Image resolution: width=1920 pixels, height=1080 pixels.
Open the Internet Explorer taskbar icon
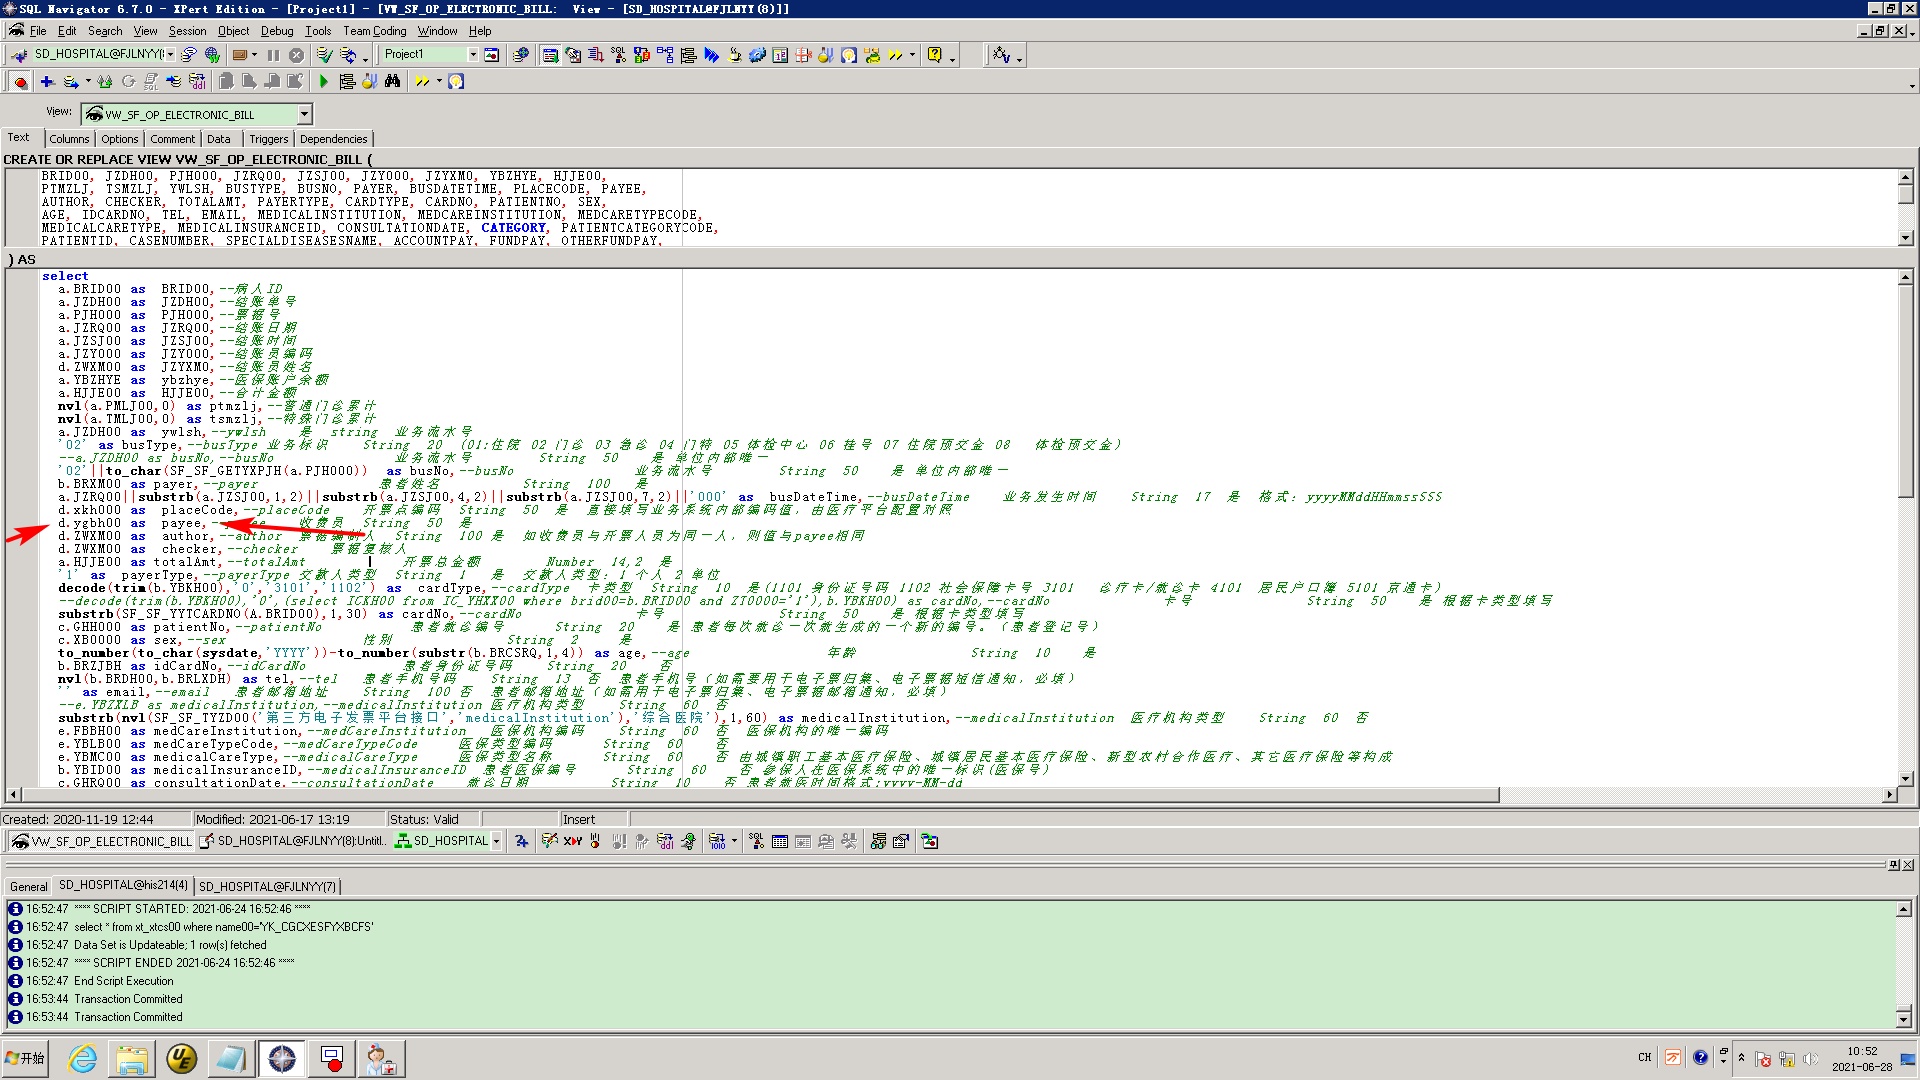click(82, 1058)
